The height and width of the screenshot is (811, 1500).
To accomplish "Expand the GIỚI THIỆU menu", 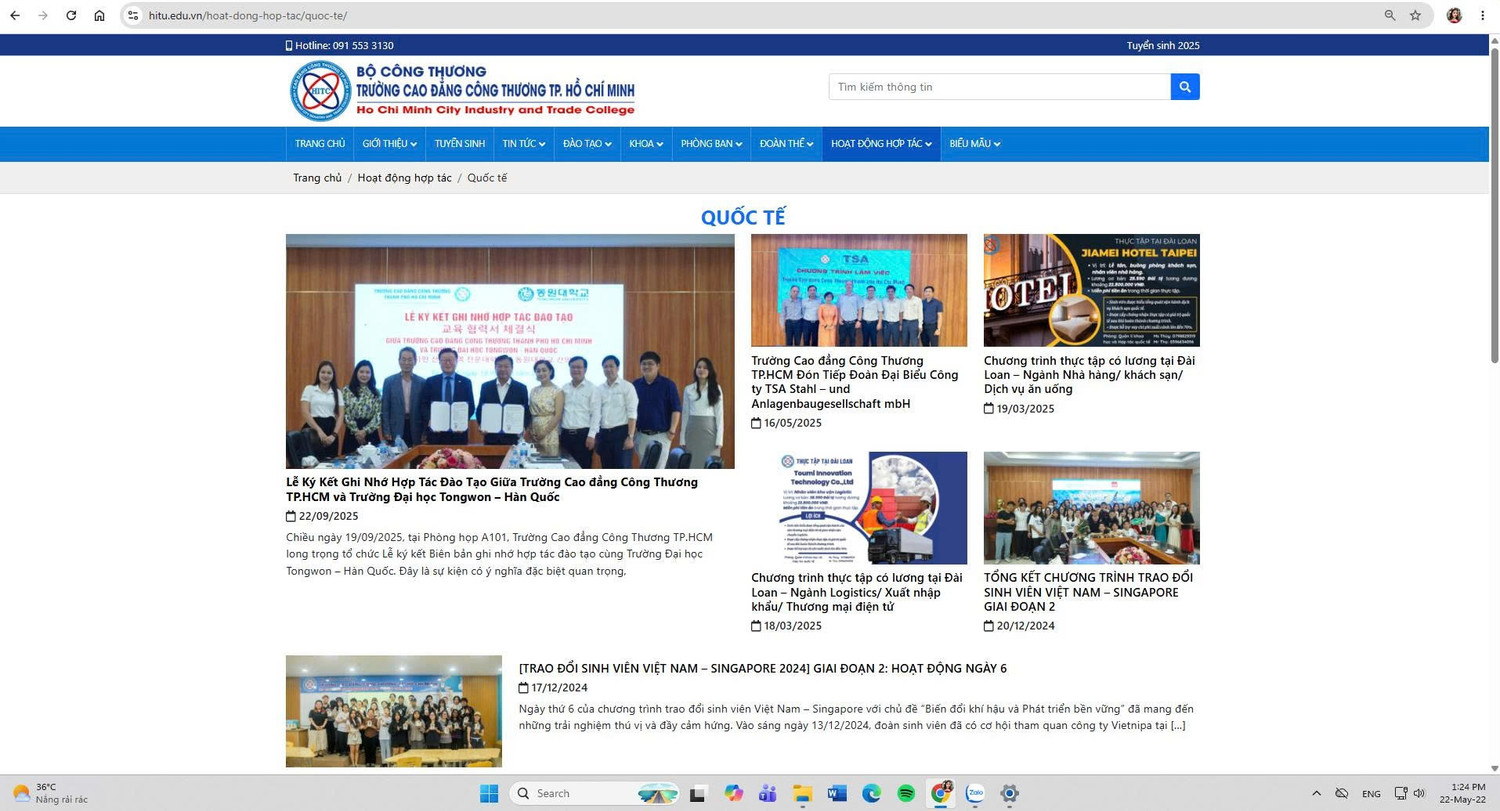I will coord(389,144).
